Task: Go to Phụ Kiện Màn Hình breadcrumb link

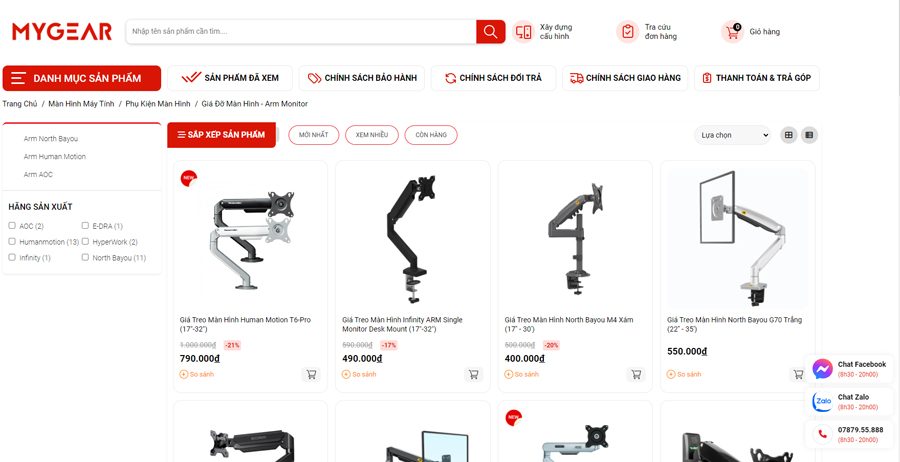Action: point(158,104)
